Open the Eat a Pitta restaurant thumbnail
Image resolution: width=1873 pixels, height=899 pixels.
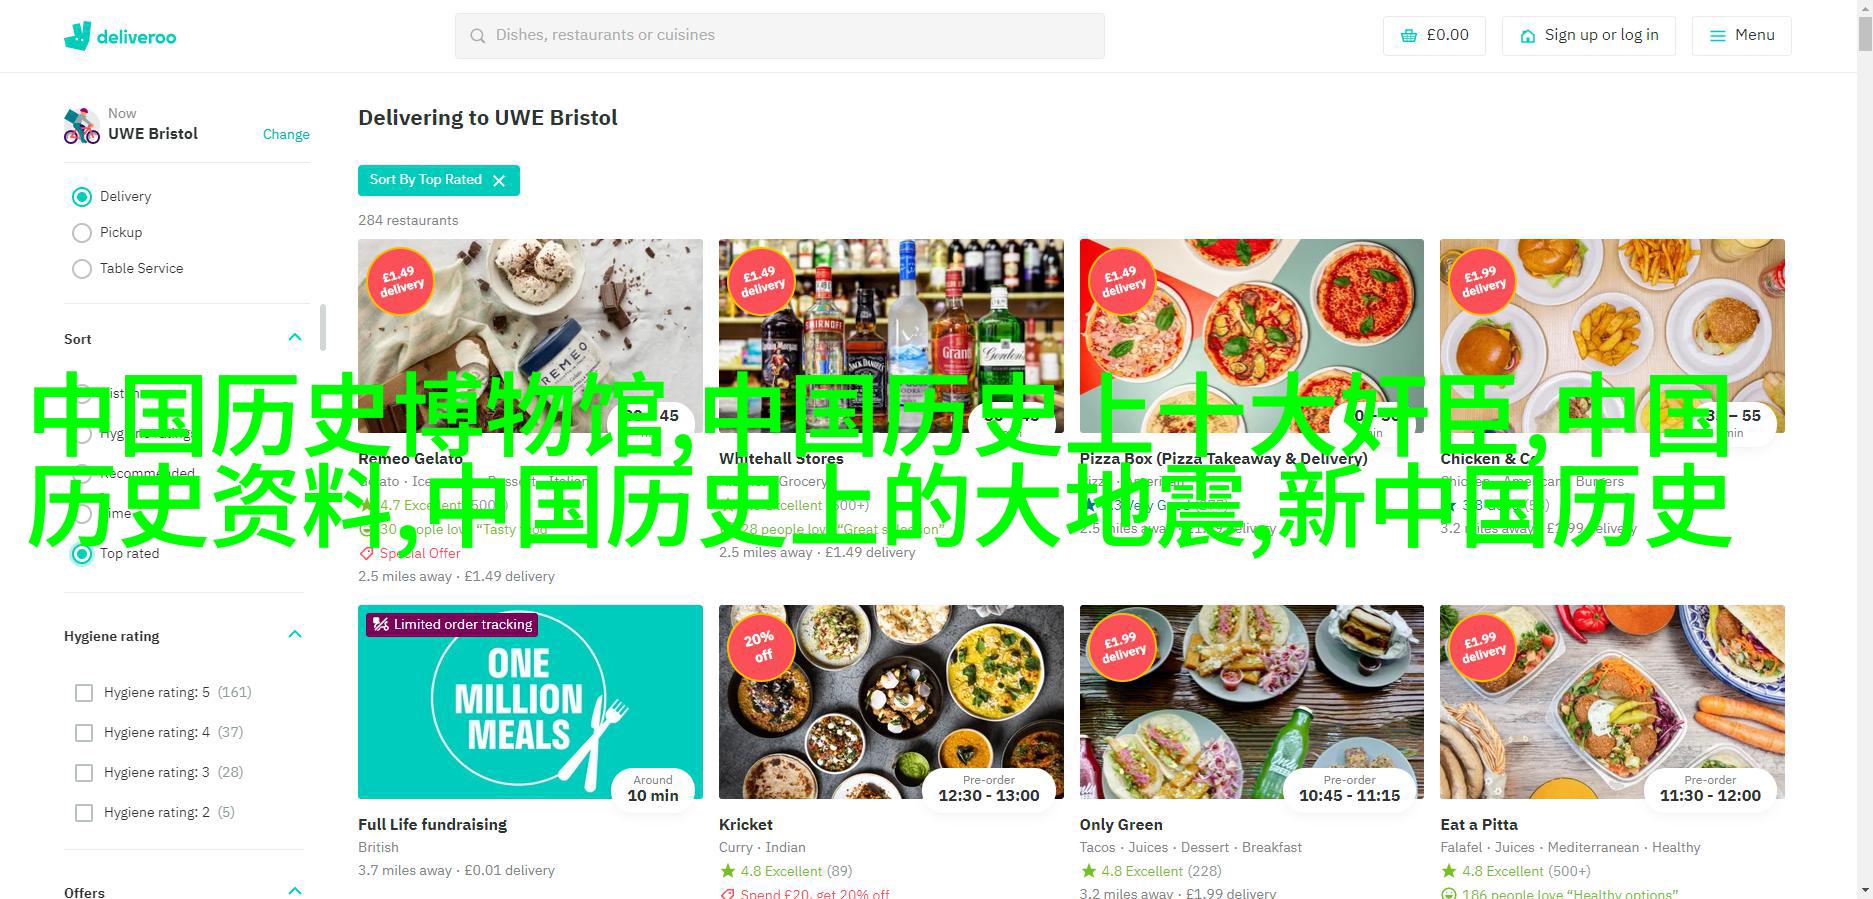[1612, 702]
